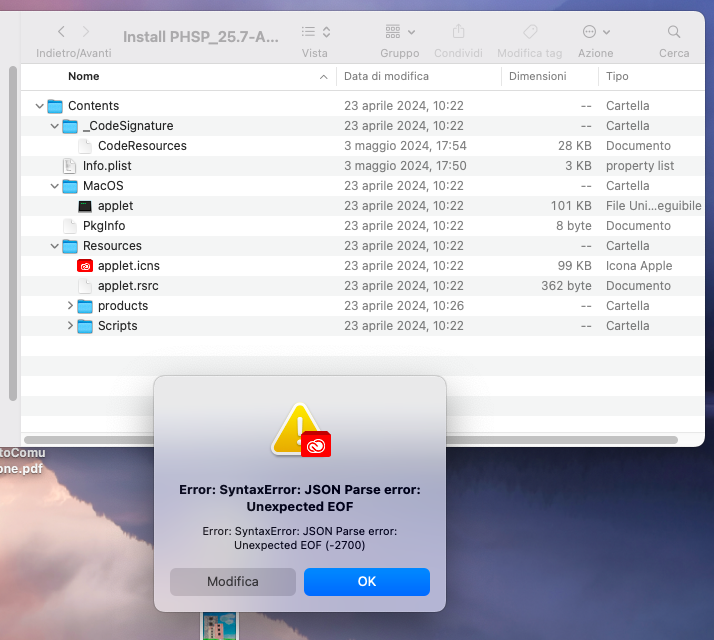Click the Info.plist file name
The height and width of the screenshot is (640, 714).
click(107, 166)
